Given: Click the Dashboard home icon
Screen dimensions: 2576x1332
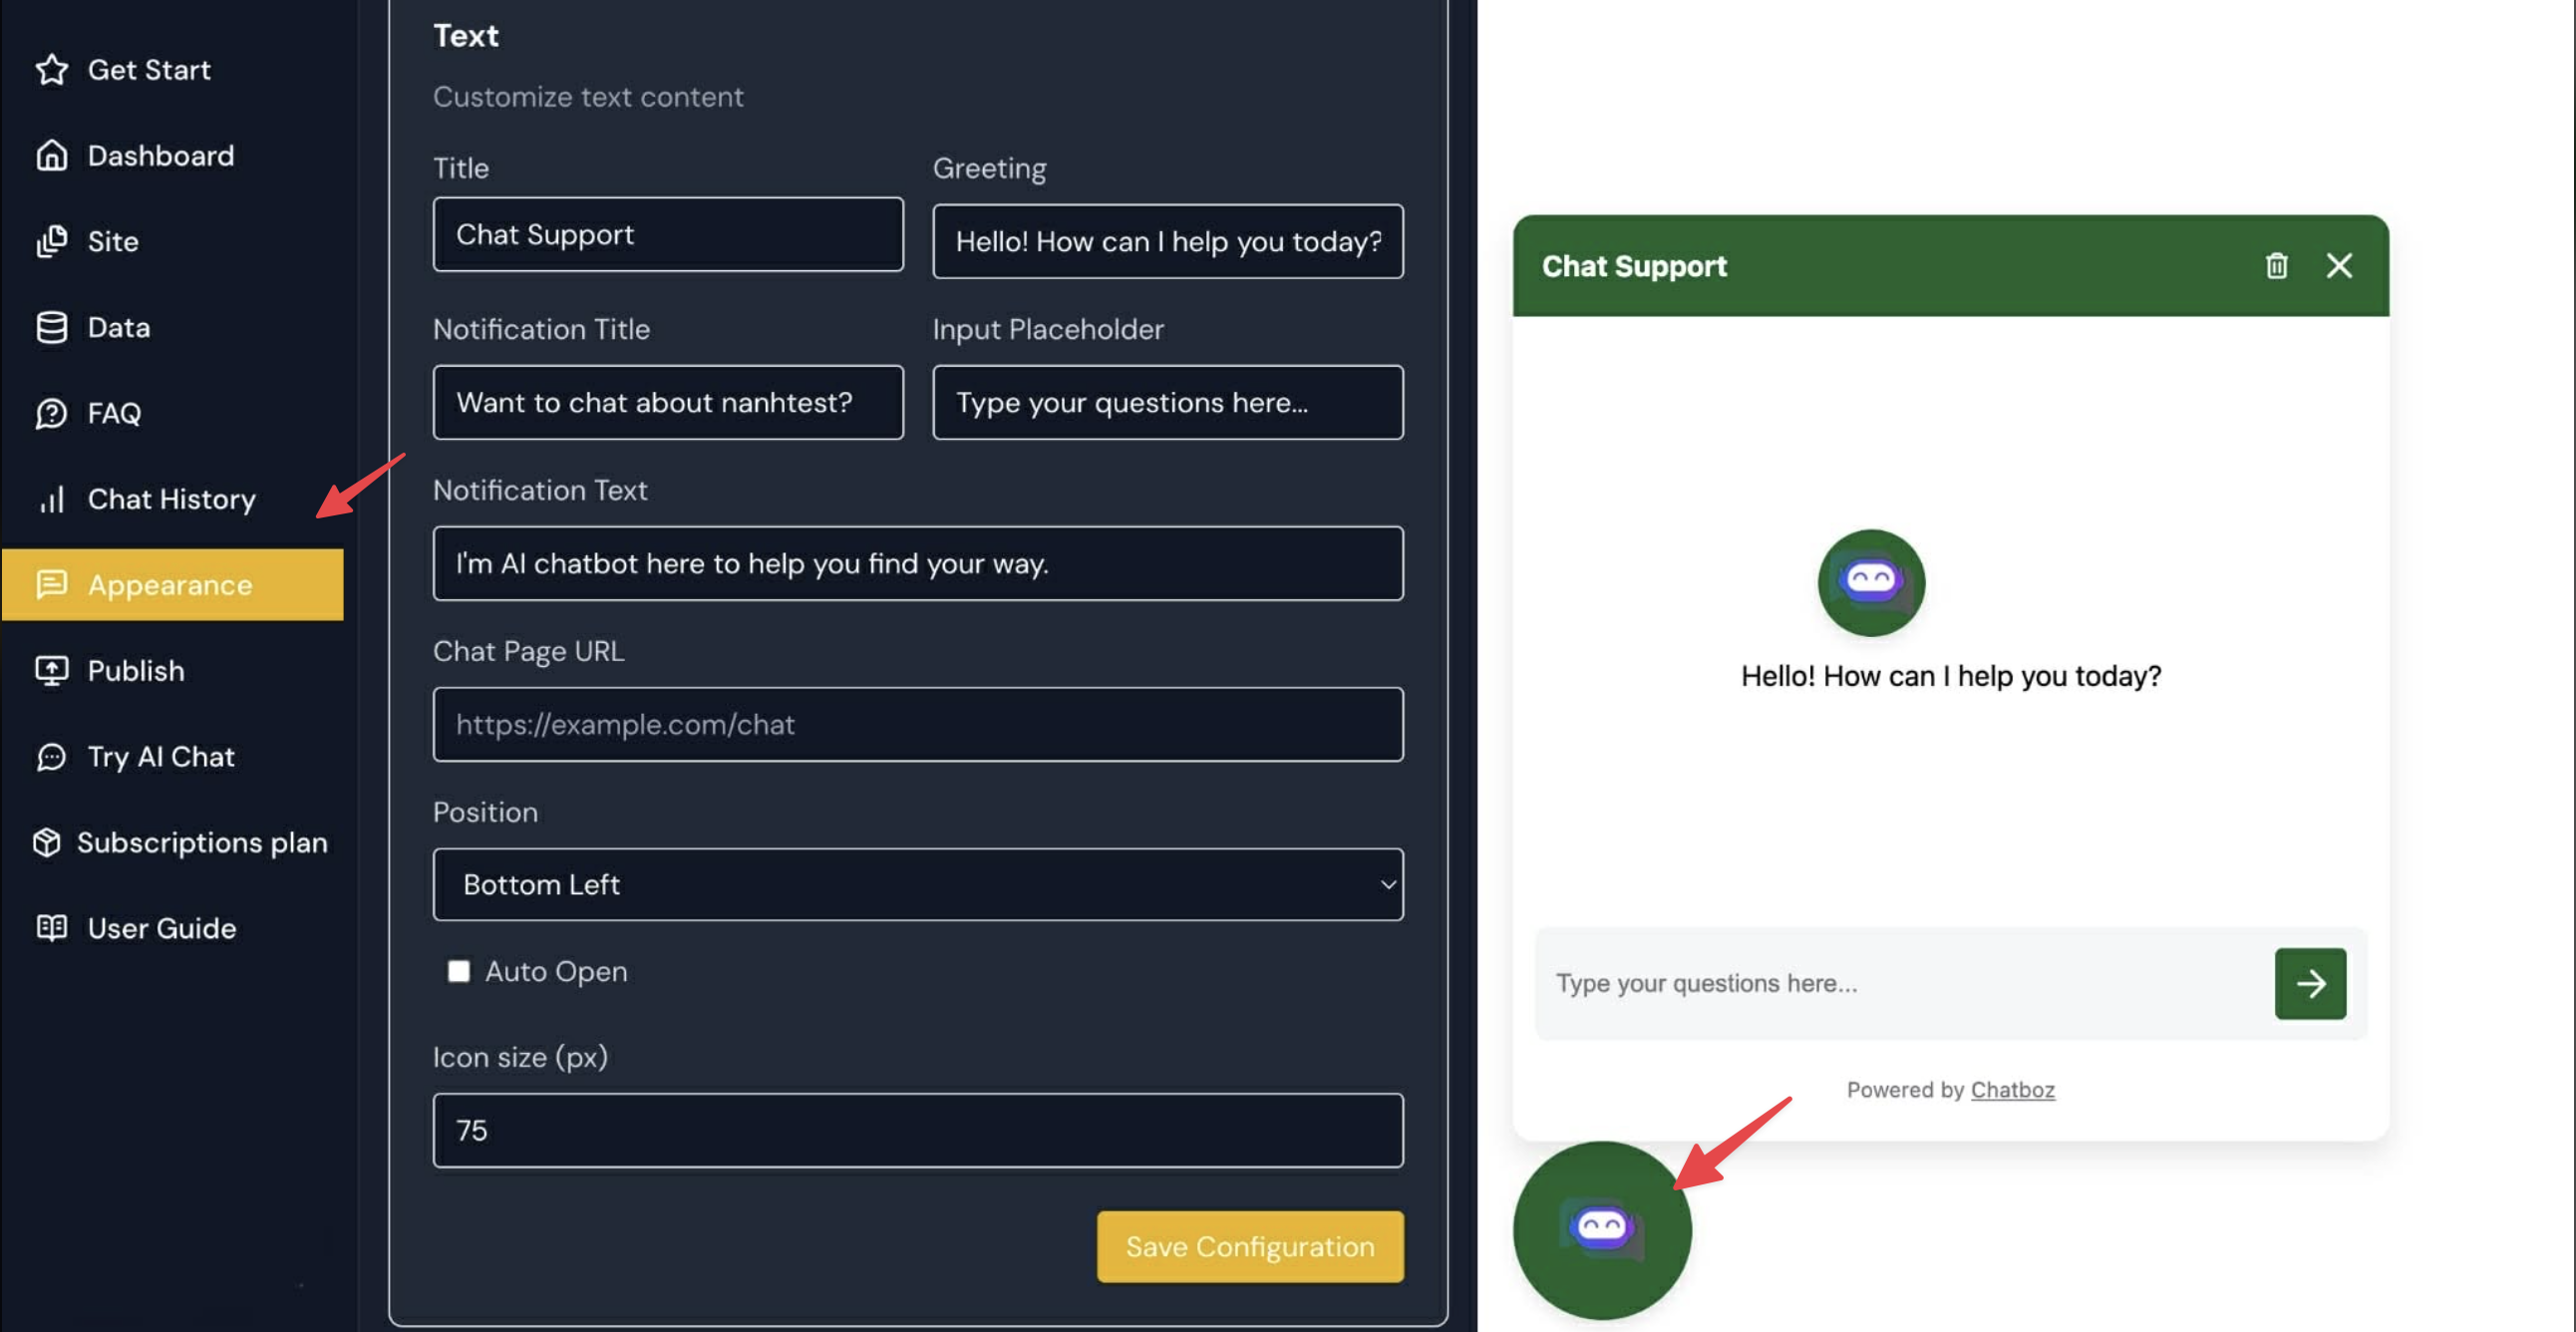Looking at the screenshot, I should pyautogui.click(x=52, y=156).
